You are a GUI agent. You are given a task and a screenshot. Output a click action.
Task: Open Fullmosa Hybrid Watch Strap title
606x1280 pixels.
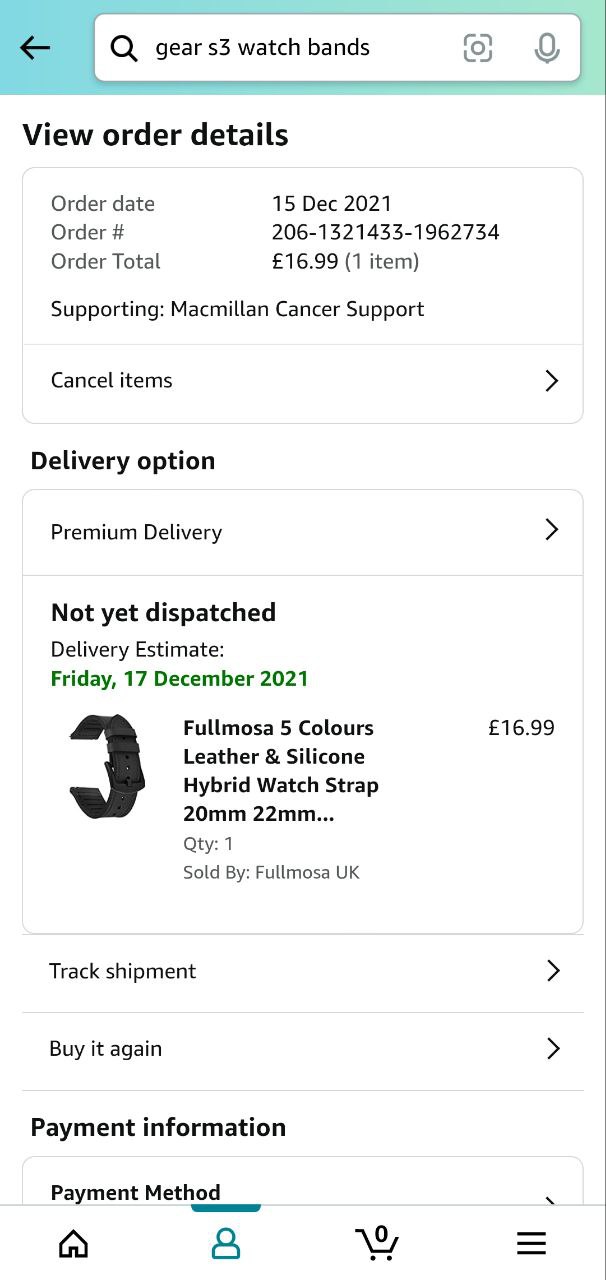pos(280,771)
